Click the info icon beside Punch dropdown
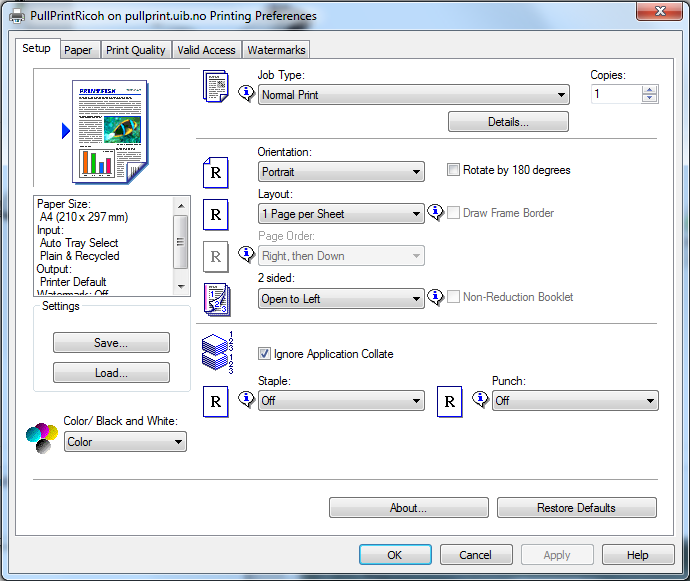Viewport: 690px width, 581px height. [x=481, y=400]
